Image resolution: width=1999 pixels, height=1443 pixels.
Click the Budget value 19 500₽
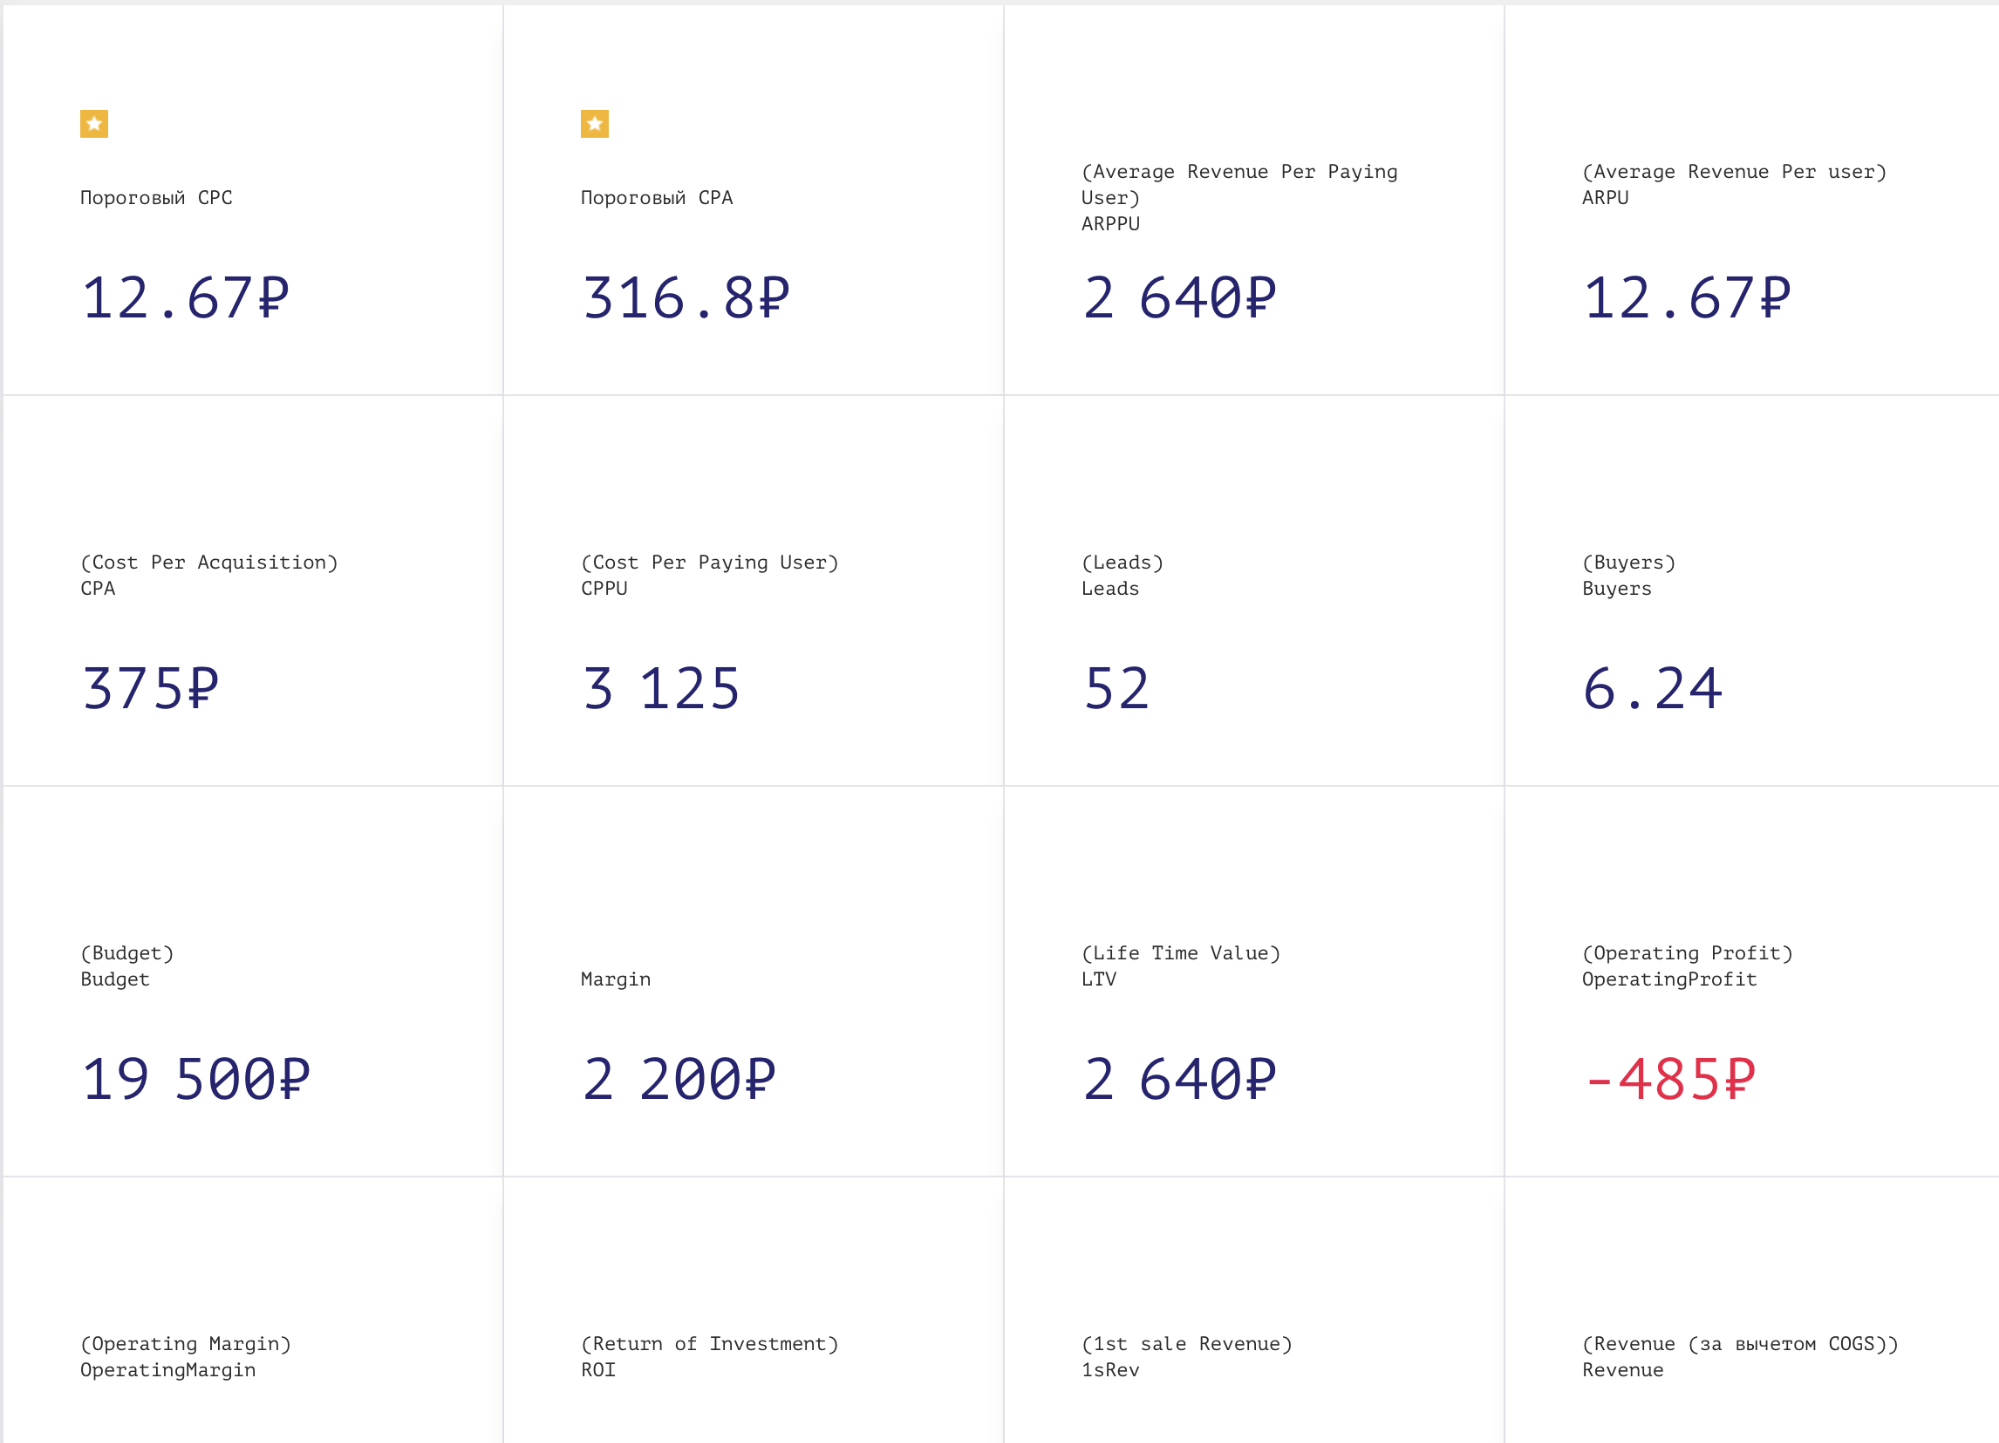[x=196, y=1079]
